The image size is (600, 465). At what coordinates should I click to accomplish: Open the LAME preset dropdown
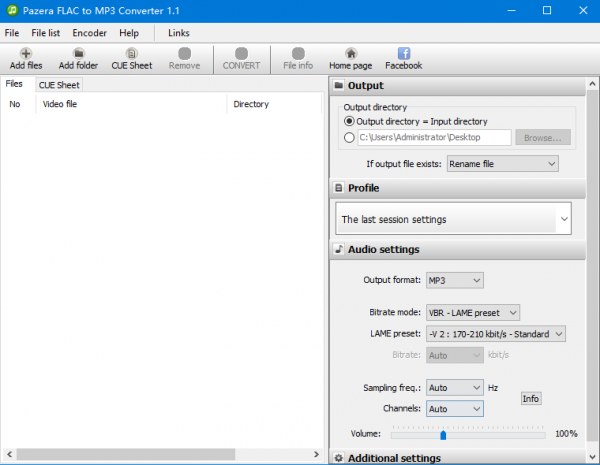(496, 334)
